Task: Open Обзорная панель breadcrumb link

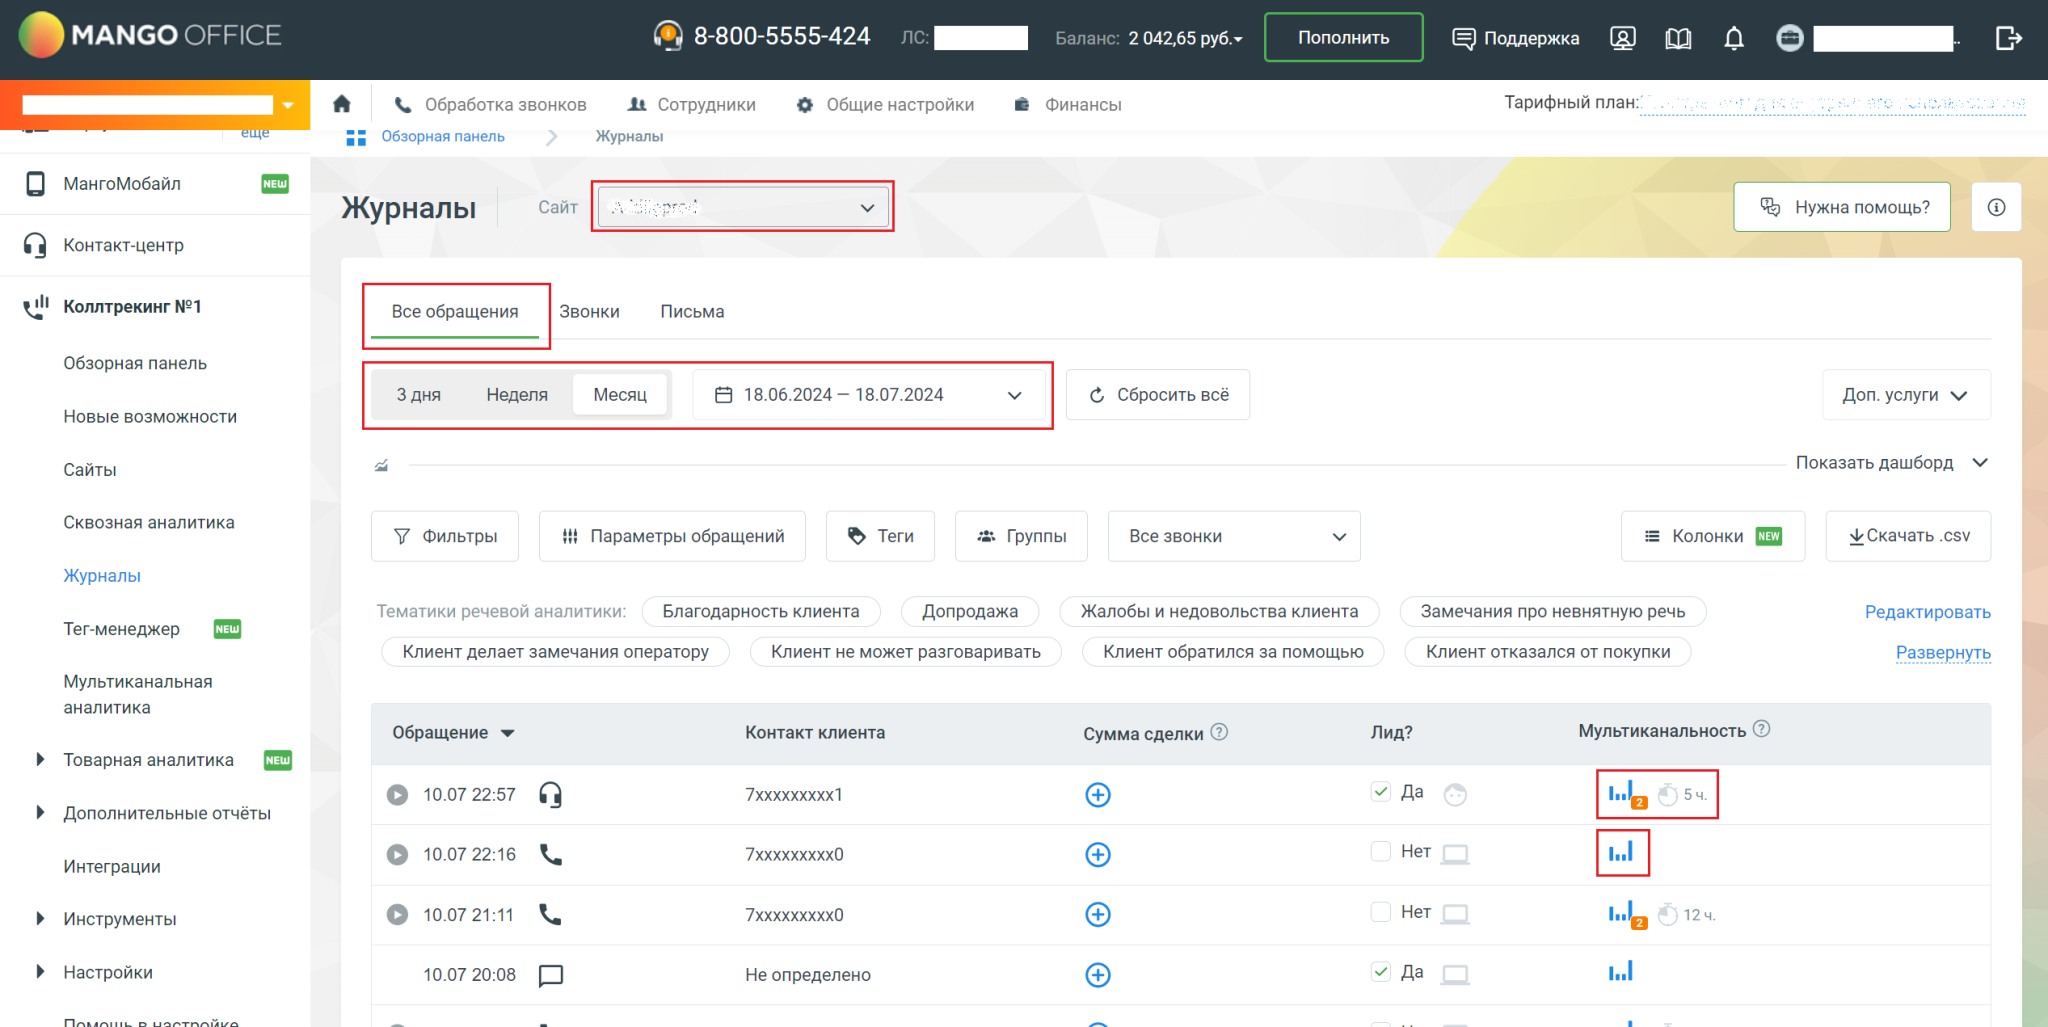Action: pos(442,136)
